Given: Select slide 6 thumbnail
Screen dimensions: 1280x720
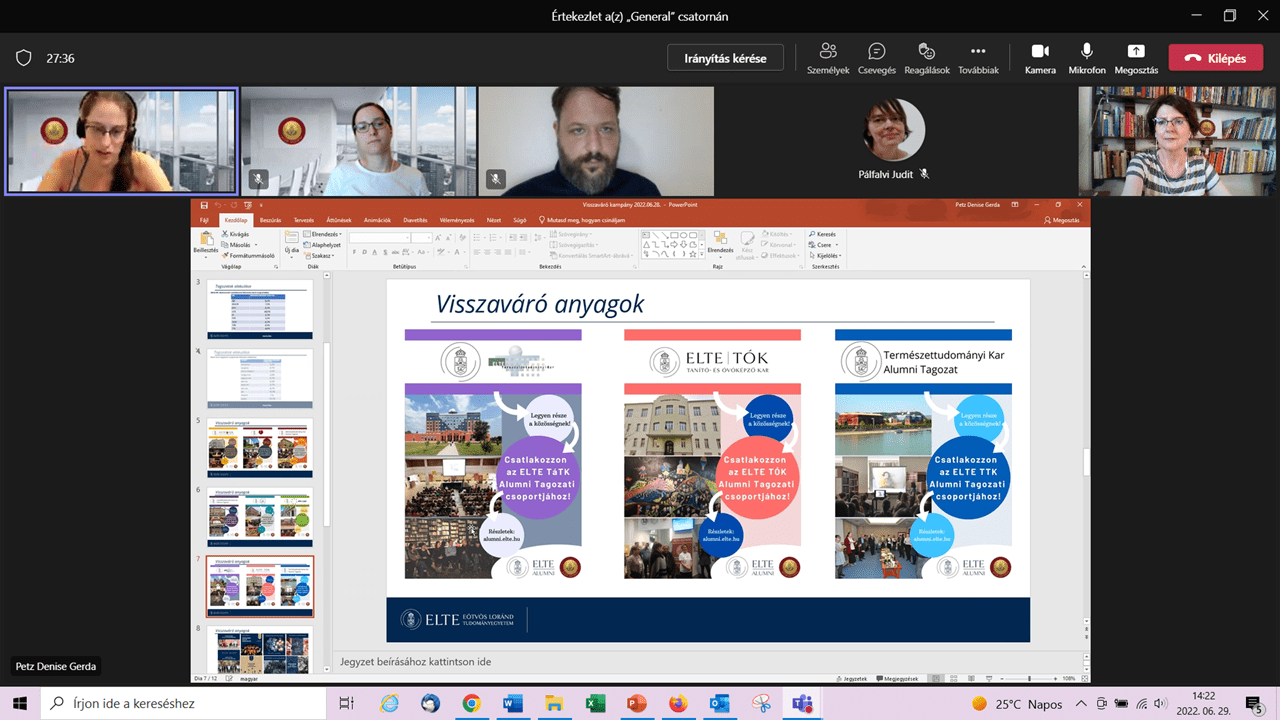Looking at the screenshot, I should pos(260,516).
